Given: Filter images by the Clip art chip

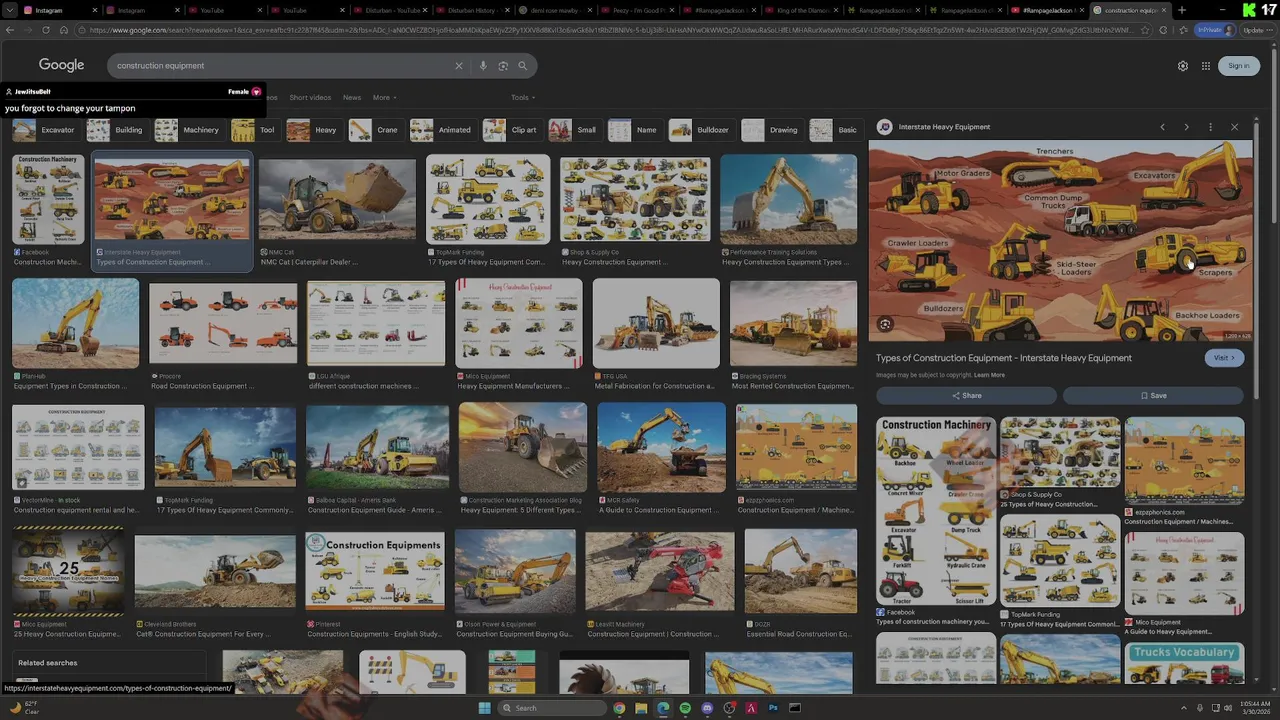Looking at the screenshot, I should point(511,130).
